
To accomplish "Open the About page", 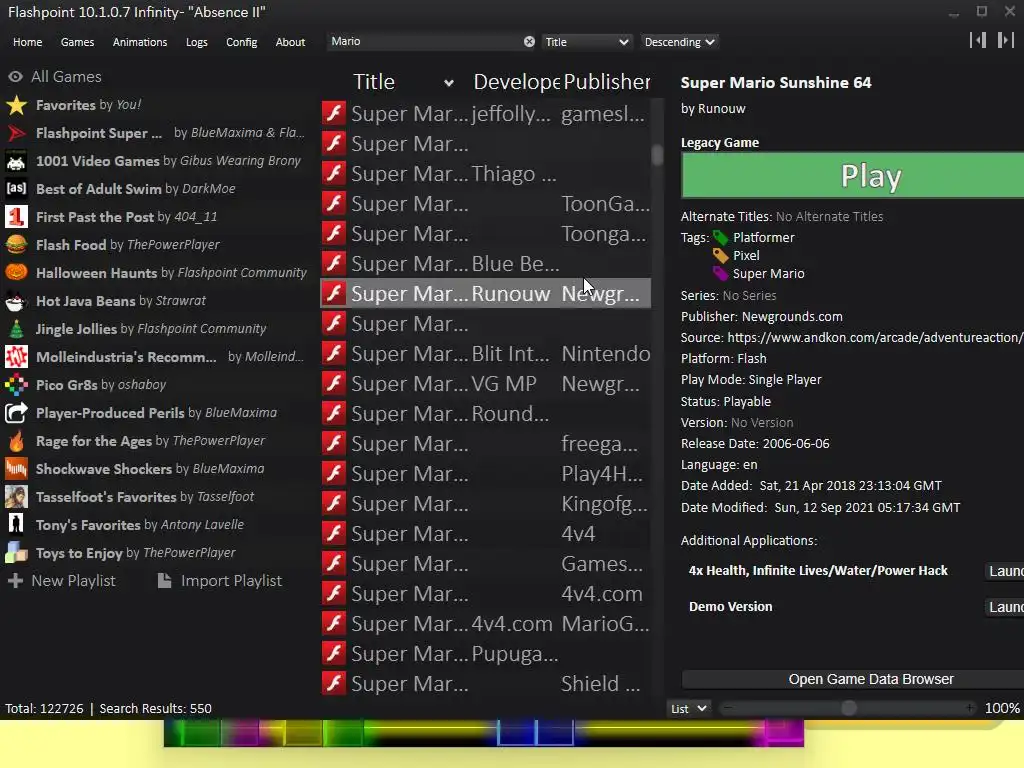I will (x=290, y=42).
